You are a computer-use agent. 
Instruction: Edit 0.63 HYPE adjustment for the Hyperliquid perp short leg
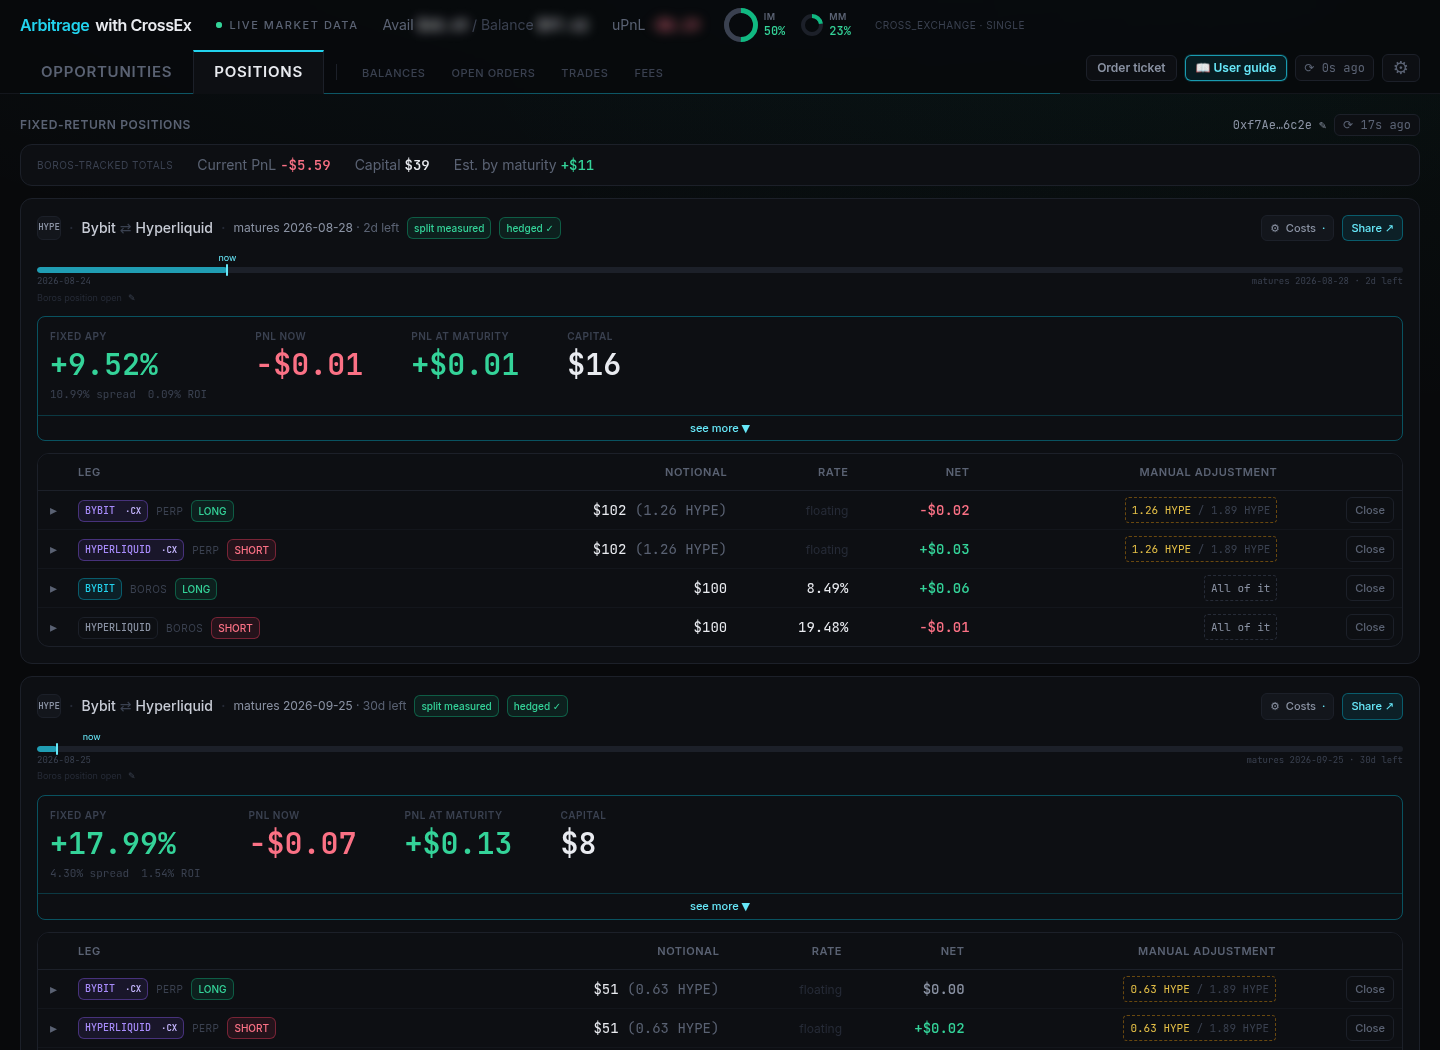coord(1199,1028)
